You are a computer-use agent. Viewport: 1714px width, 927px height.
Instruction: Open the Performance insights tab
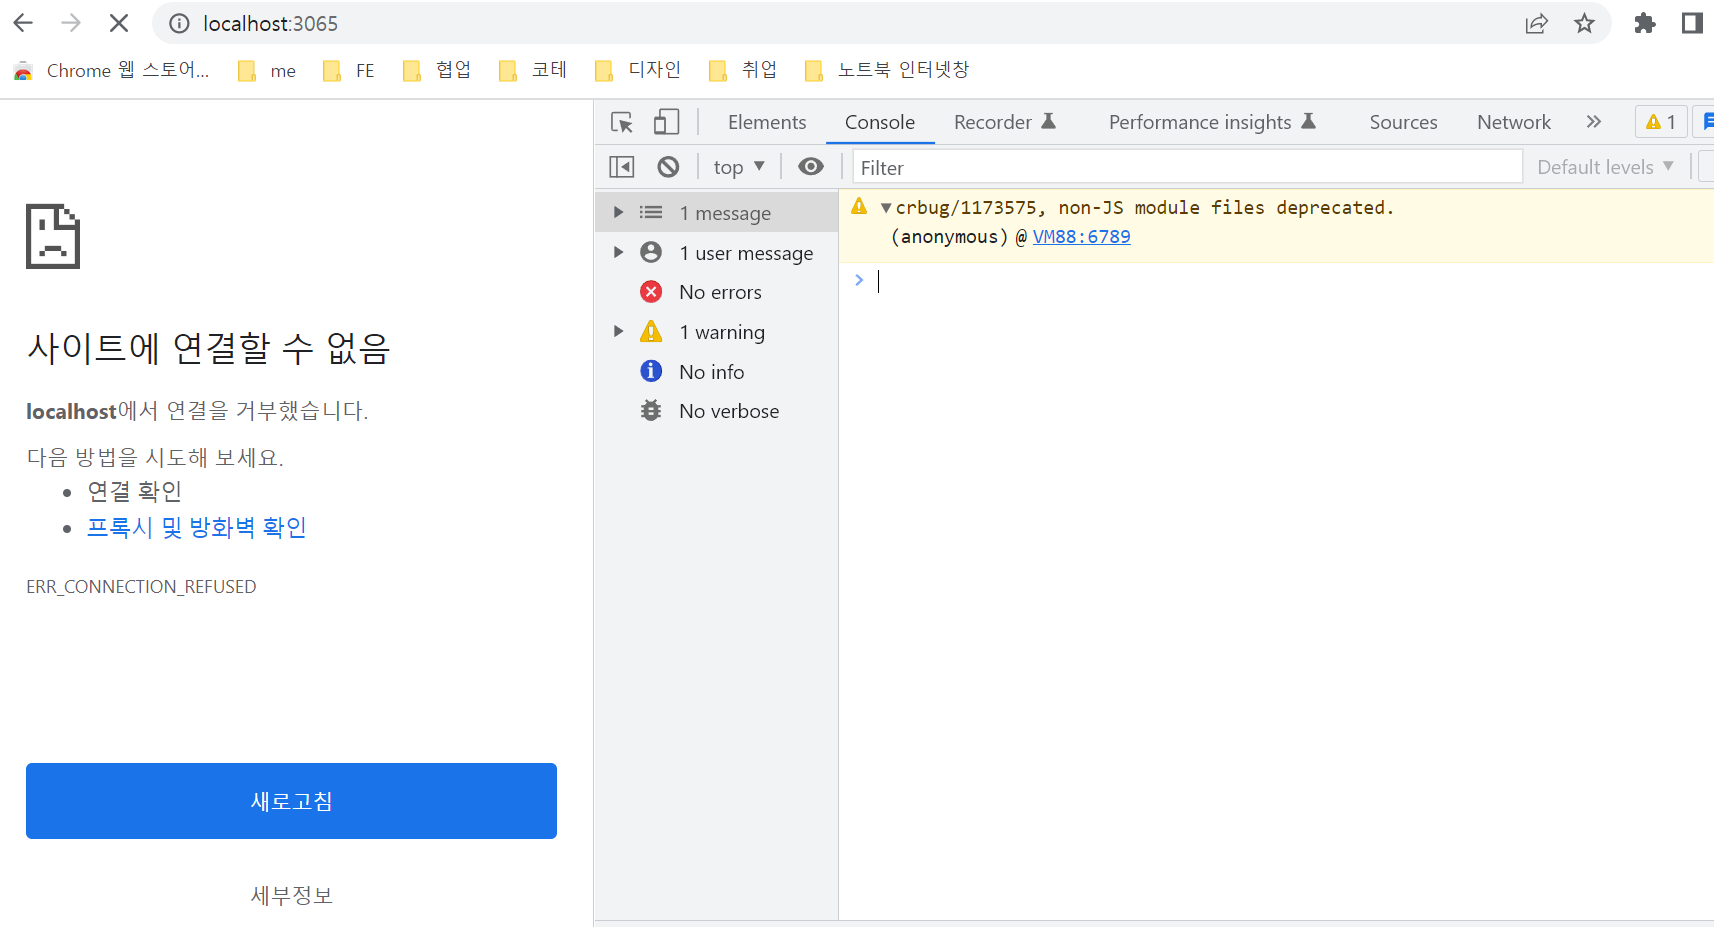click(1212, 122)
